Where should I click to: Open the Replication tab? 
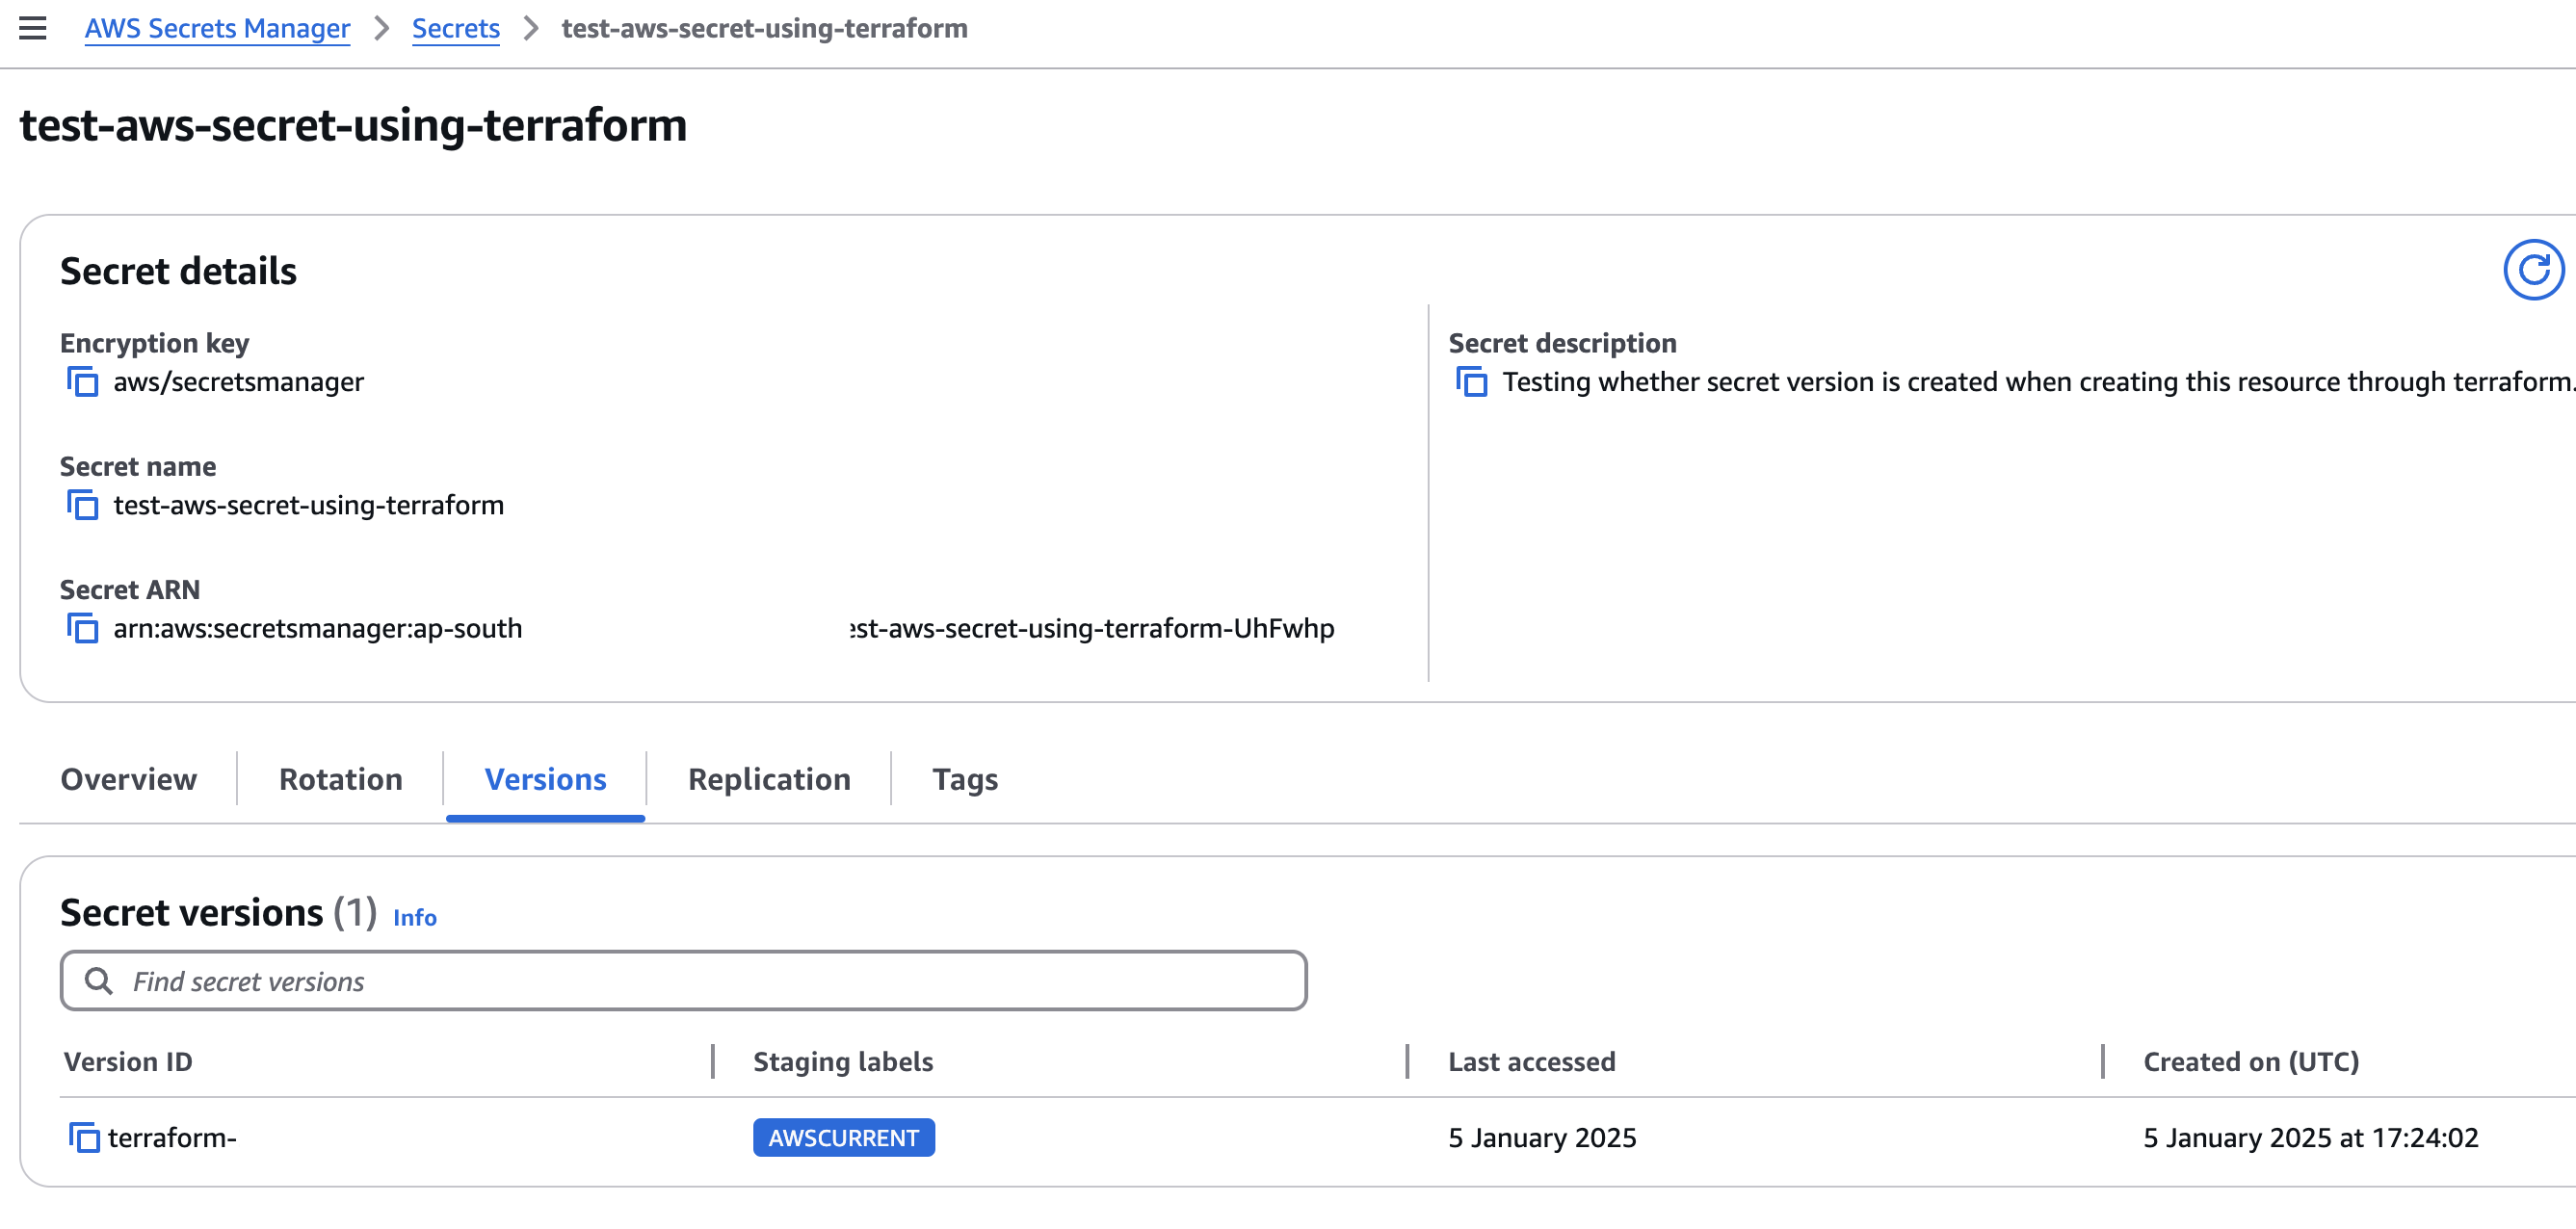coord(769,779)
